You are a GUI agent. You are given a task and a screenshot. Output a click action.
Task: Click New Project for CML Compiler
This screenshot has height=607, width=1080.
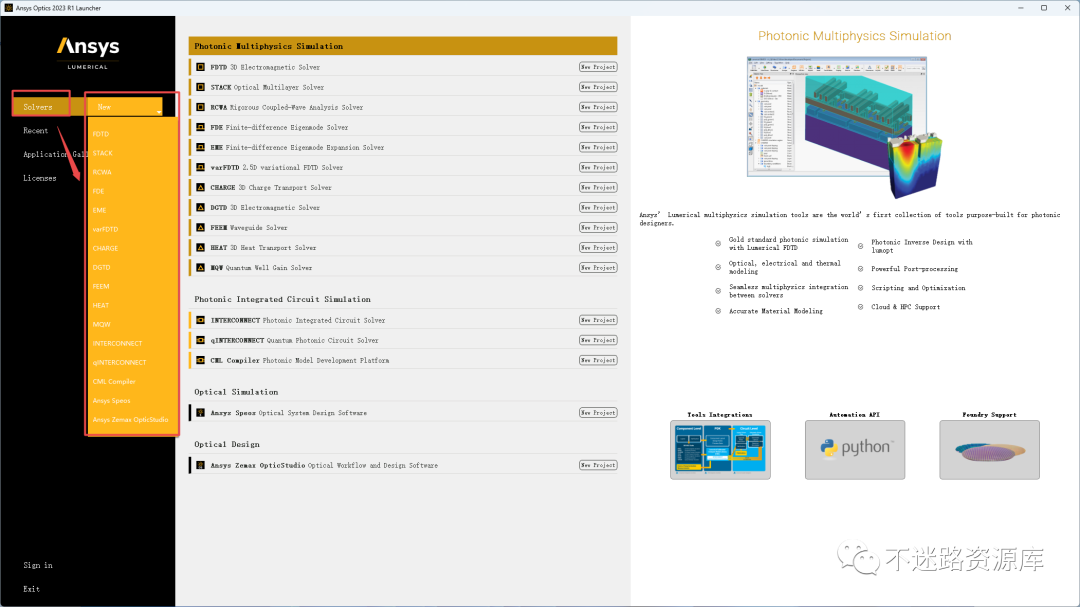[x=598, y=360]
